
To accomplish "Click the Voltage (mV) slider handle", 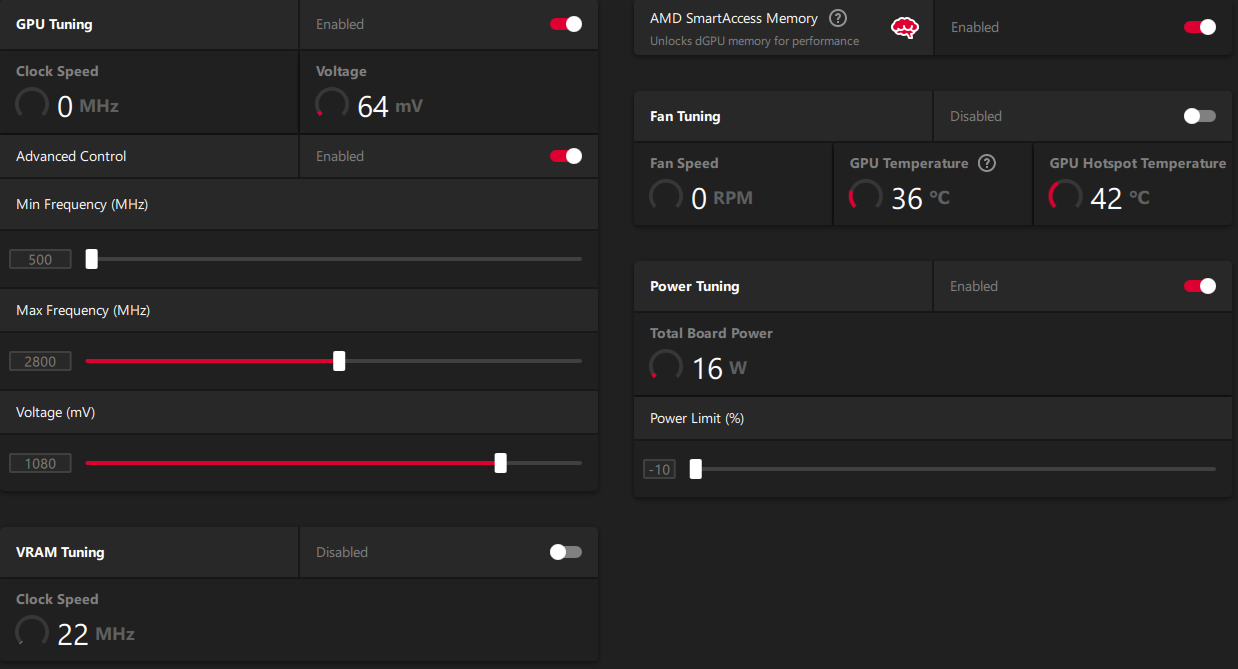I will click(501, 463).
